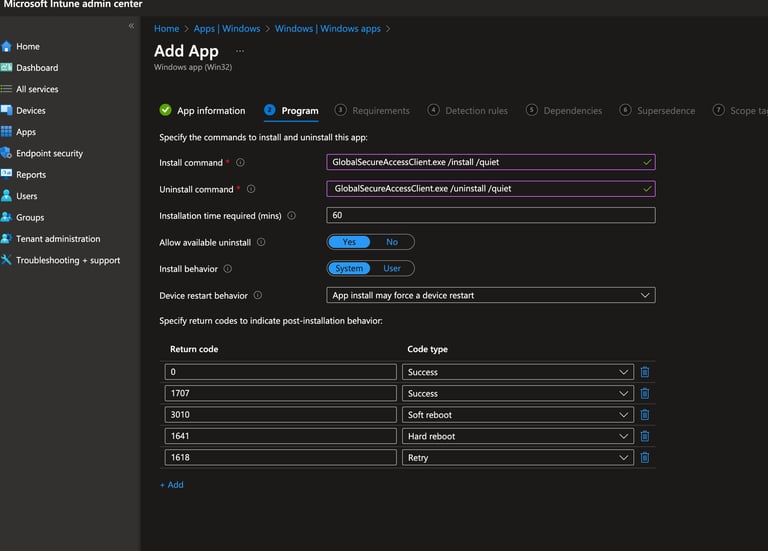Screen dimensions: 768x551
Task: Click the Devices sidebar icon
Action: [6, 110]
